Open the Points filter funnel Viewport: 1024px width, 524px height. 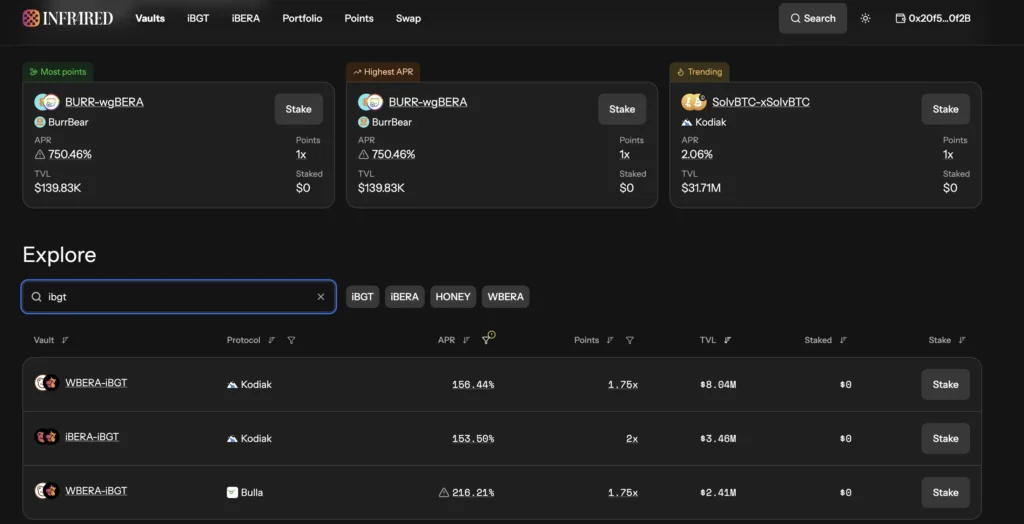coord(630,340)
